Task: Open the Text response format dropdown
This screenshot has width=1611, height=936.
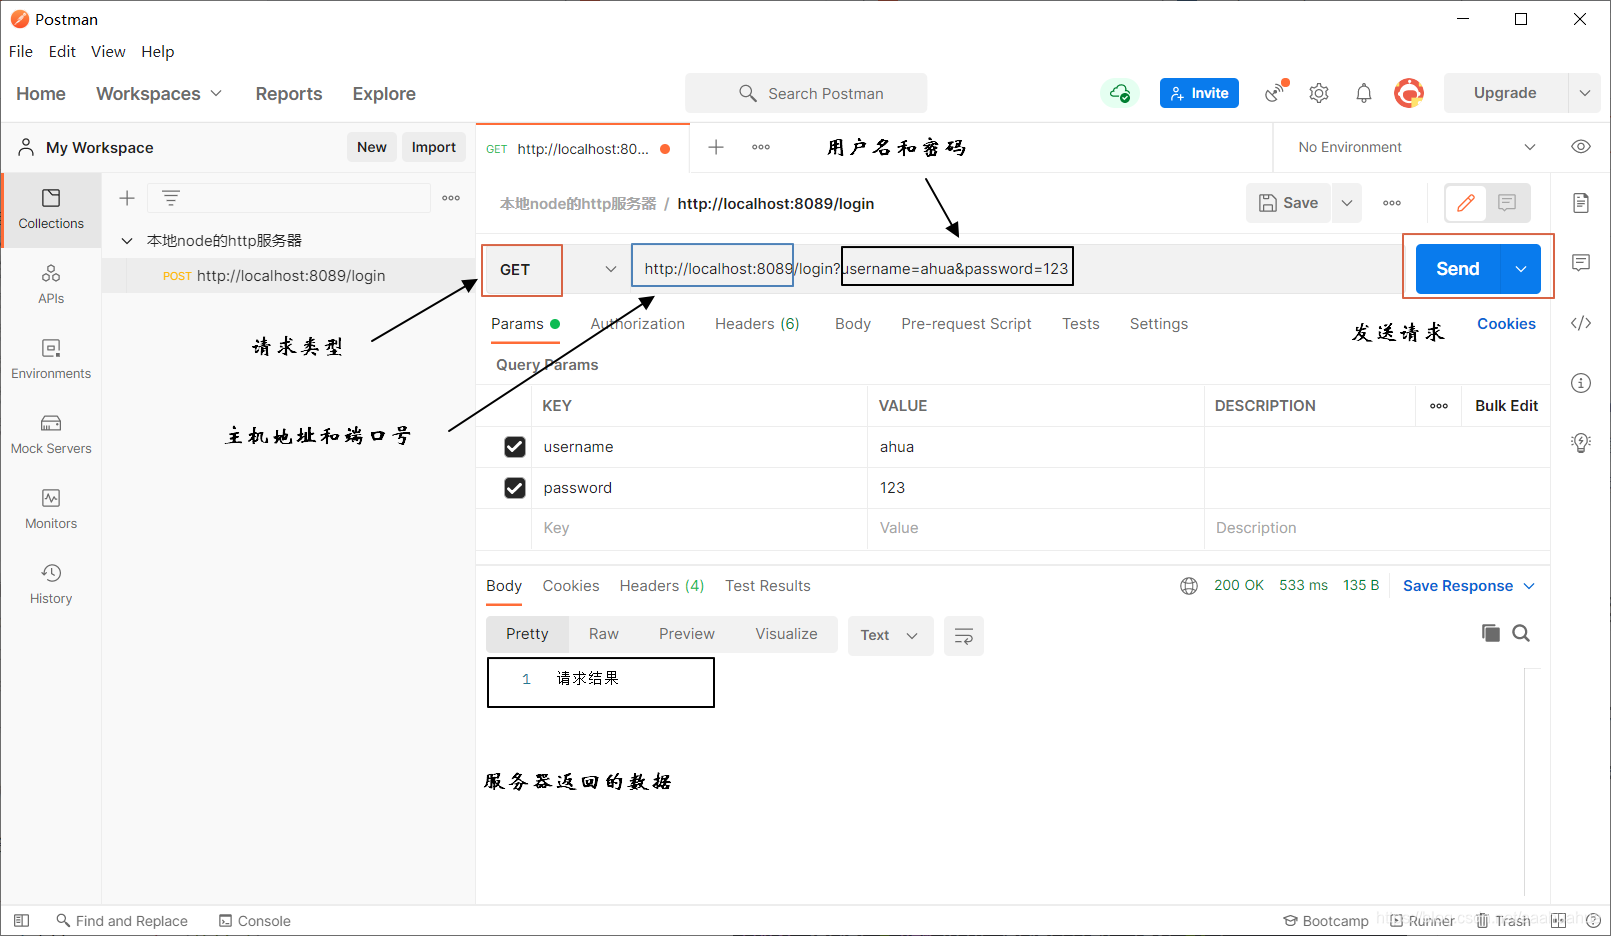Action: tap(889, 635)
